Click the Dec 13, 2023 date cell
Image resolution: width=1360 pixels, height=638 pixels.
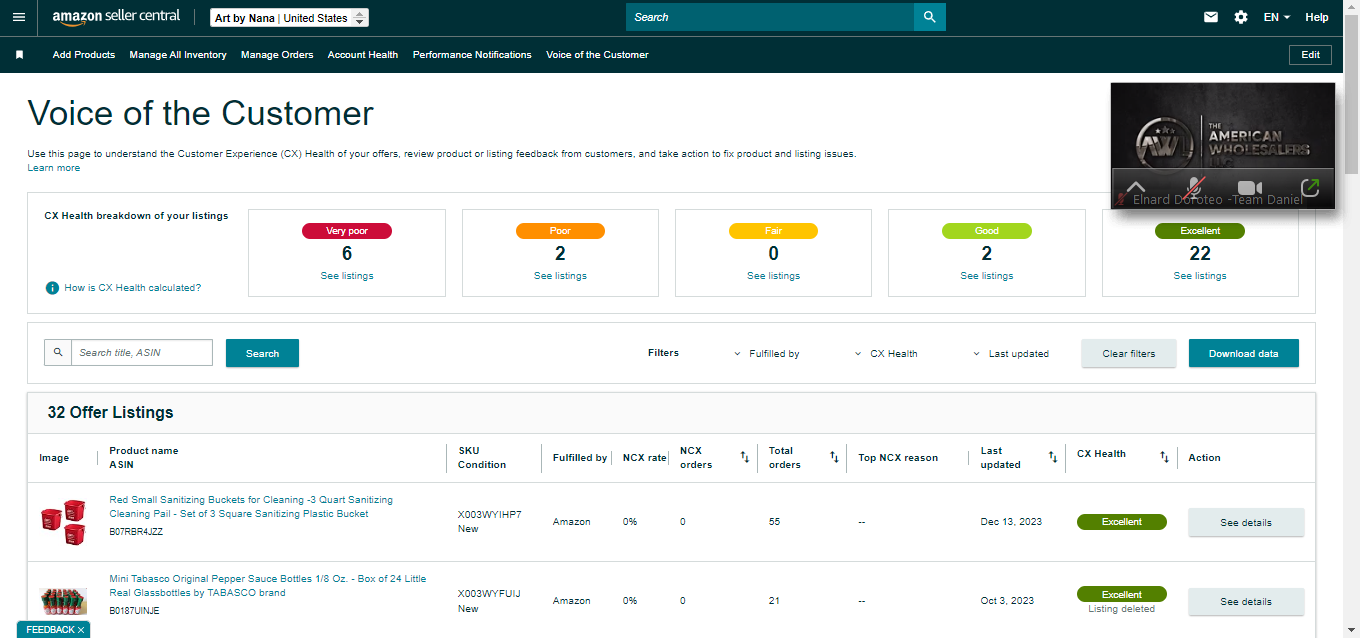point(1011,522)
